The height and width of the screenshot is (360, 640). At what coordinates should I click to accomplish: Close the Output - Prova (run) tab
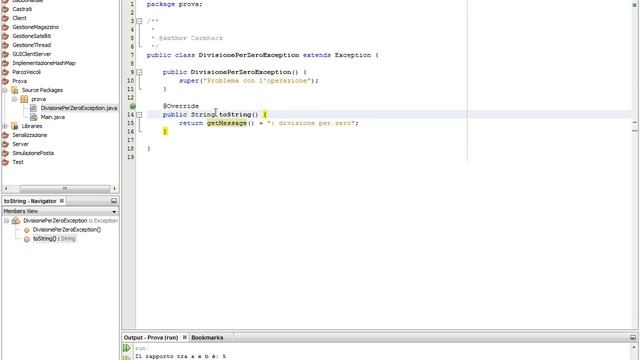[184, 338]
